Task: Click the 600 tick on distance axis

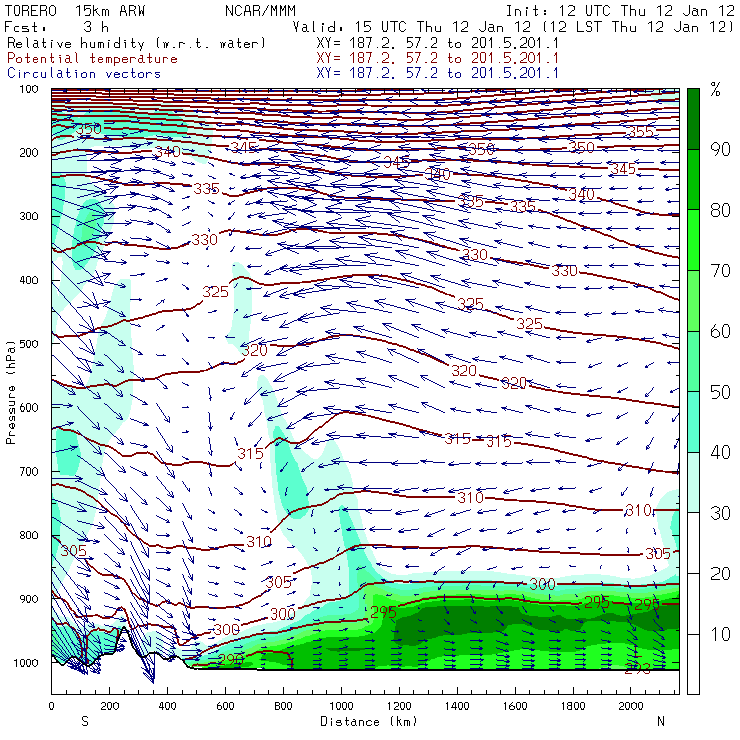Action: (226, 706)
